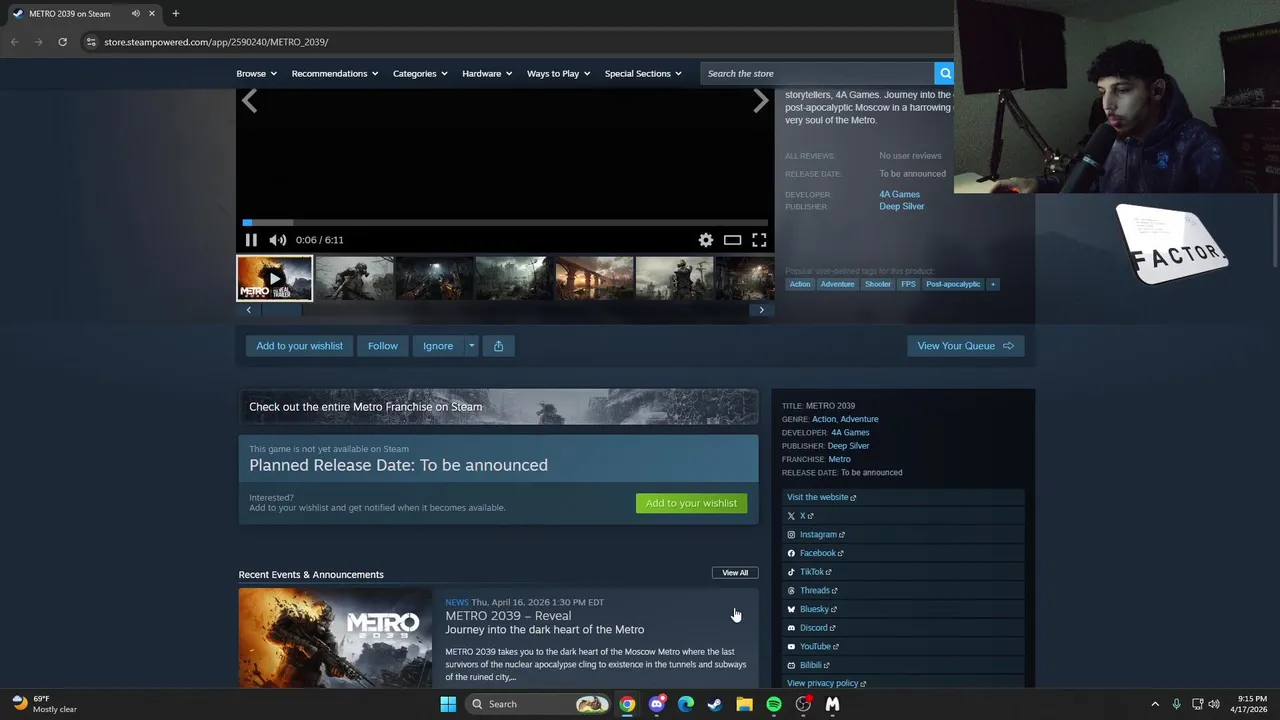The width and height of the screenshot is (1280, 720).
Task: Expand the Ignore options dropdown arrow
Action: [x=472, y=346]
